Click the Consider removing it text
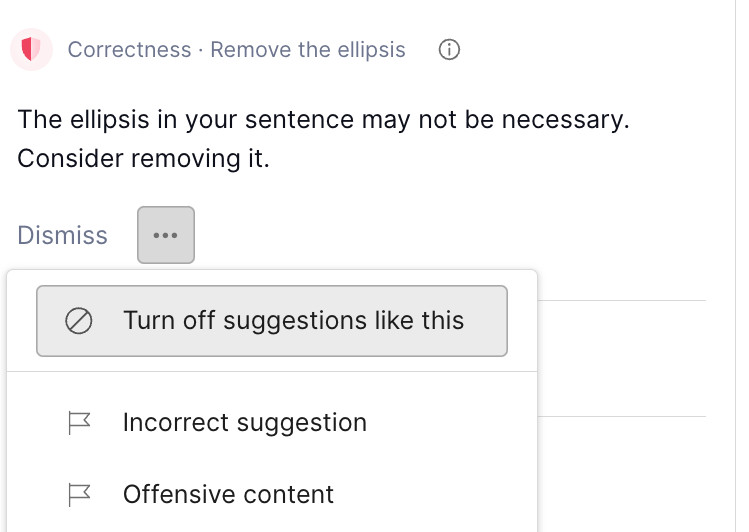This screenshot has height=532, width=749. (144, 159)
